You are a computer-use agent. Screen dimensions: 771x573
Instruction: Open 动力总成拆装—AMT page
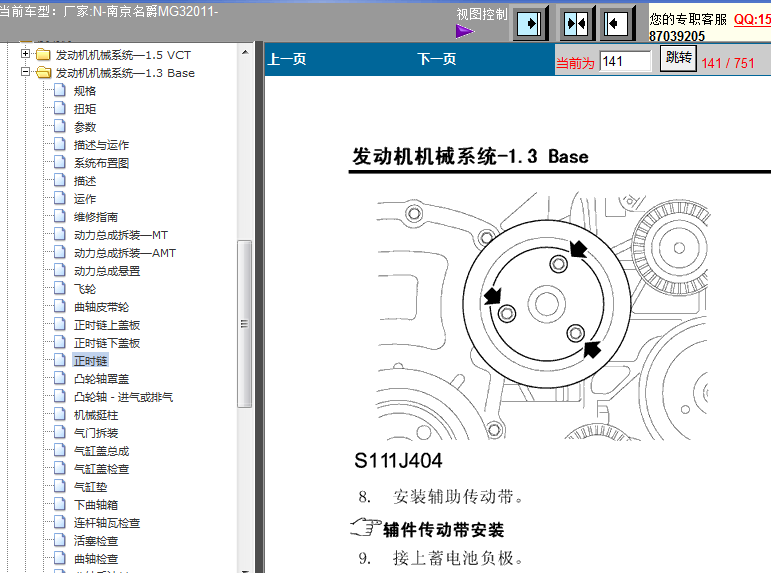point(125,253)
